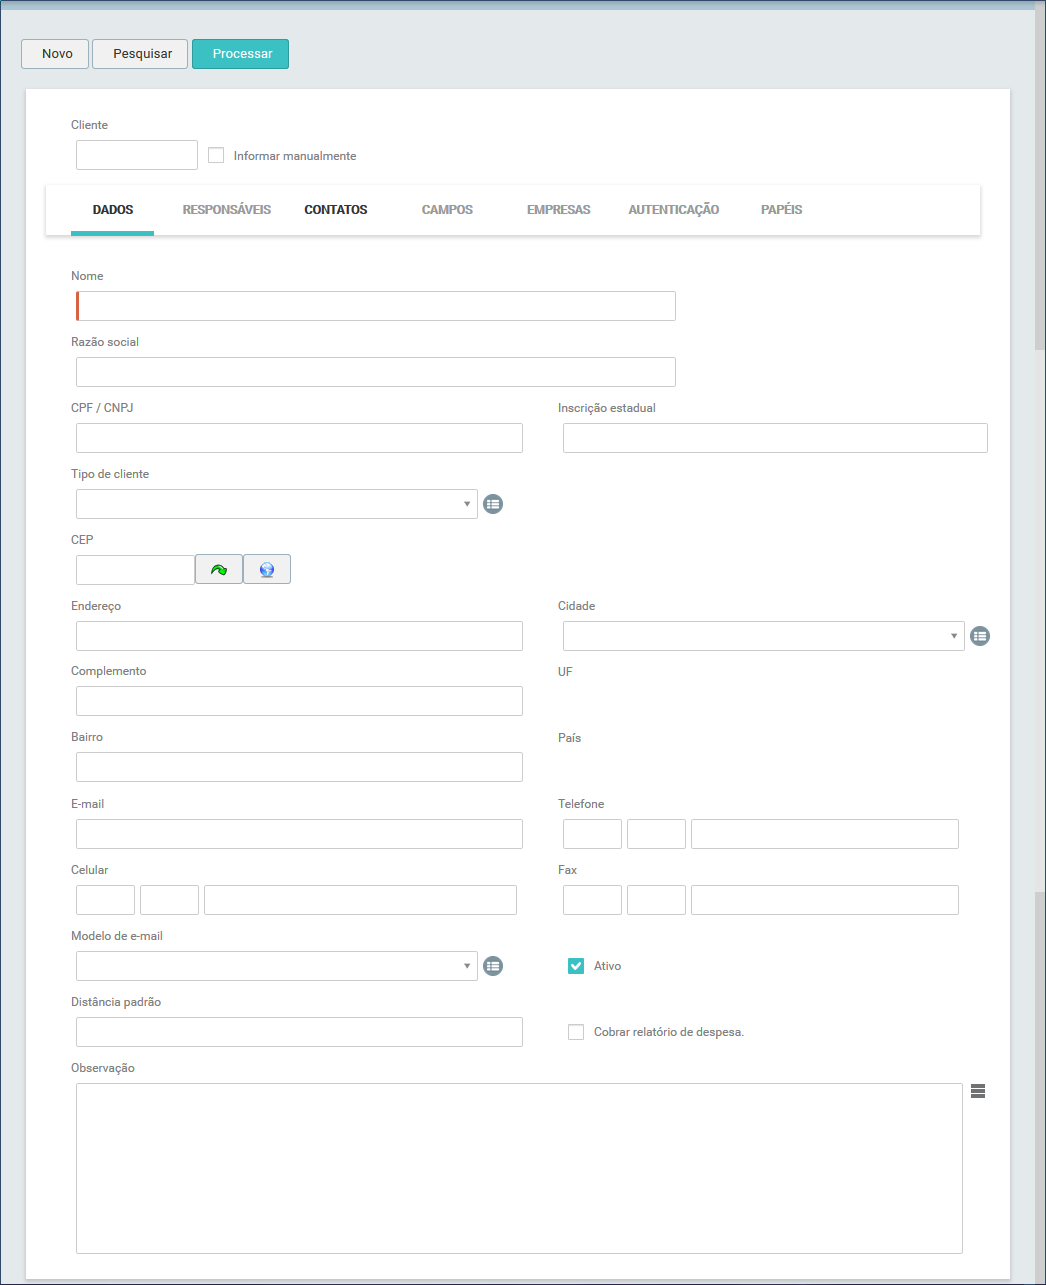Switch to the Contatos tab
Image resolution: width=1046 pixels, height=1285 pixels.
[x=336, y=210]
